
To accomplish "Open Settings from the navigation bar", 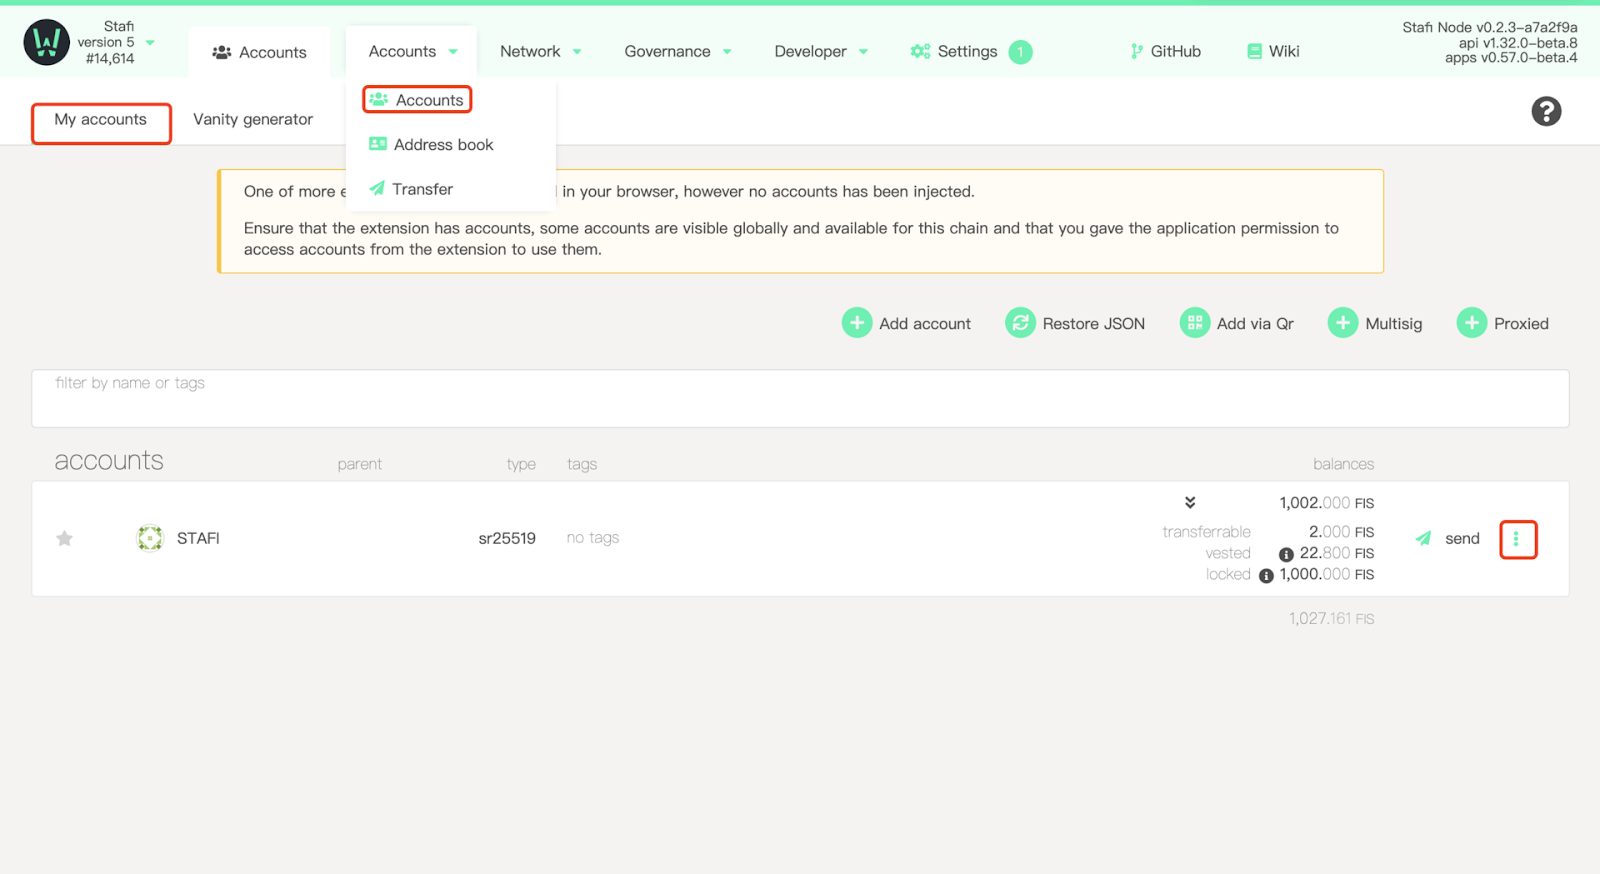I will pos(954,51).
